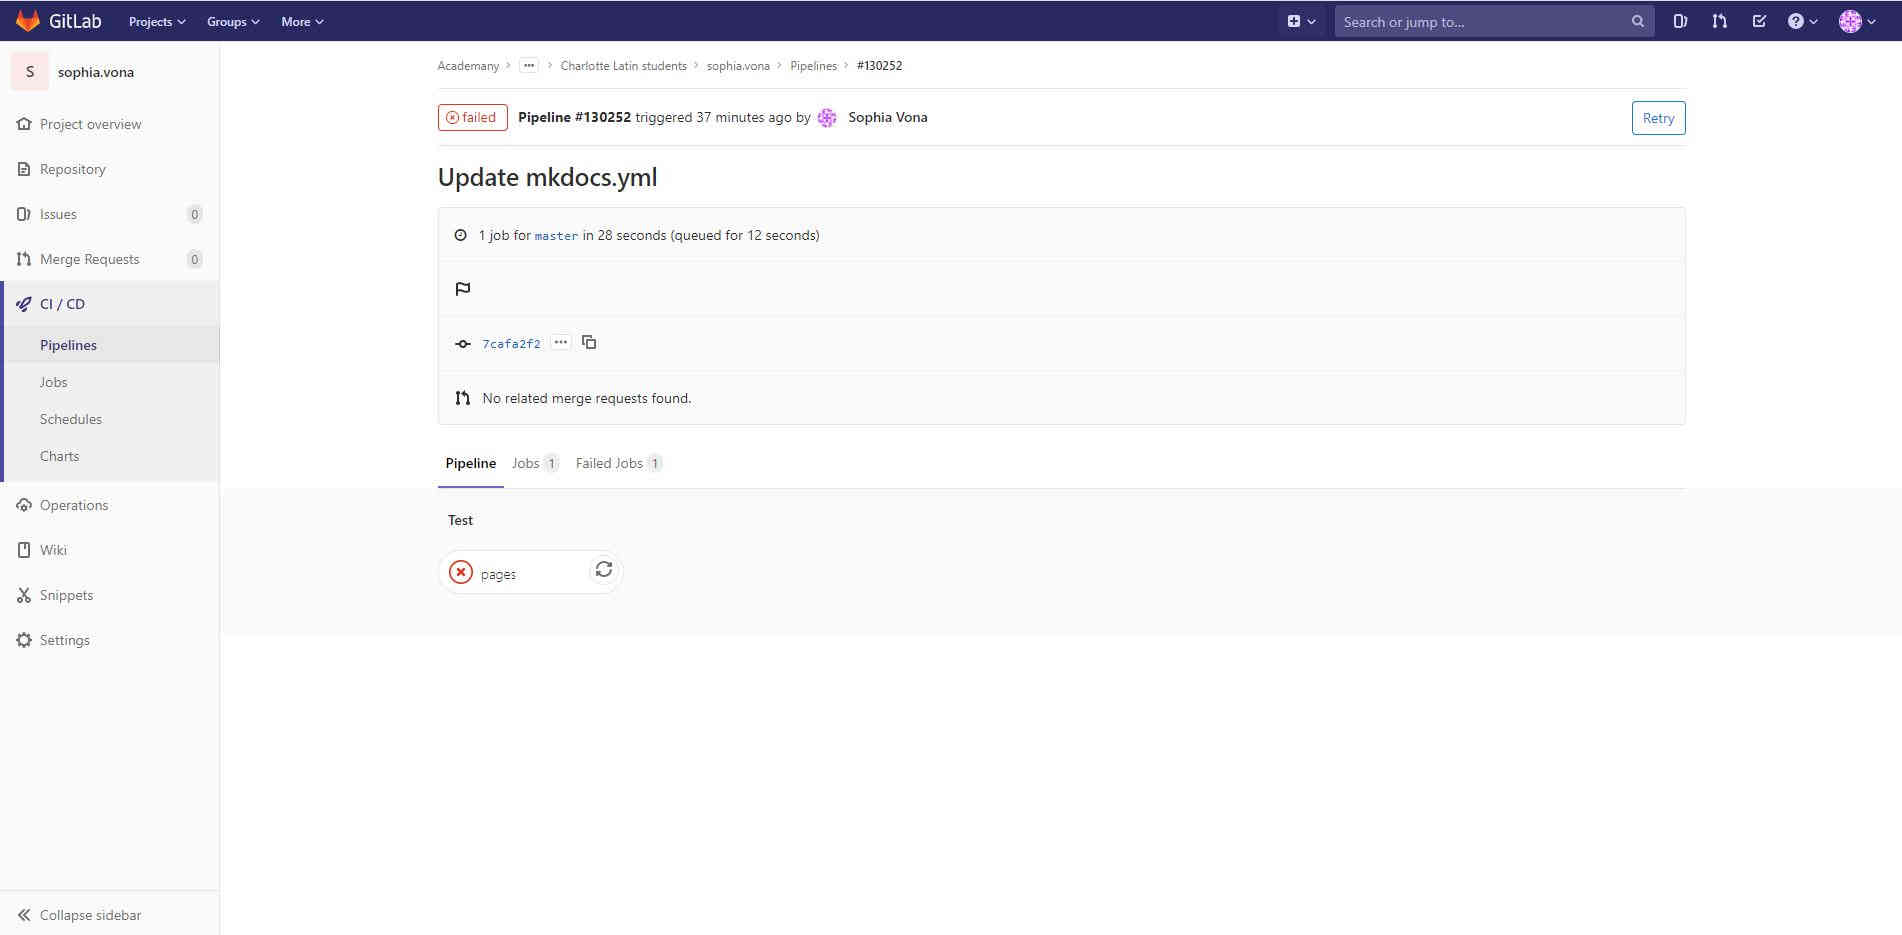The width and height of the screenshot is (1902, 935).
Task: Expand the Projects dropdown
Action: tap(157, 21)
